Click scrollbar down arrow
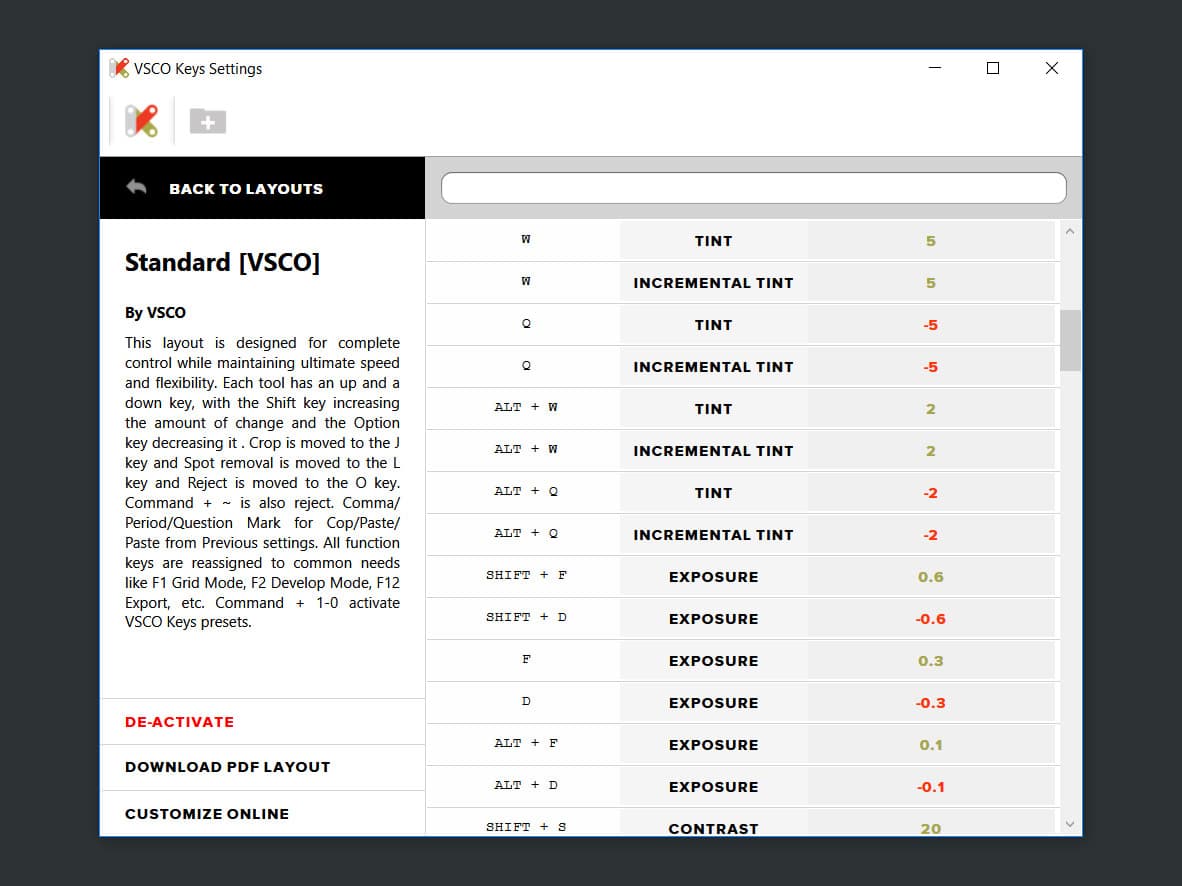The width and height of the screenshot is (1182, 886). click(1070, 824)
